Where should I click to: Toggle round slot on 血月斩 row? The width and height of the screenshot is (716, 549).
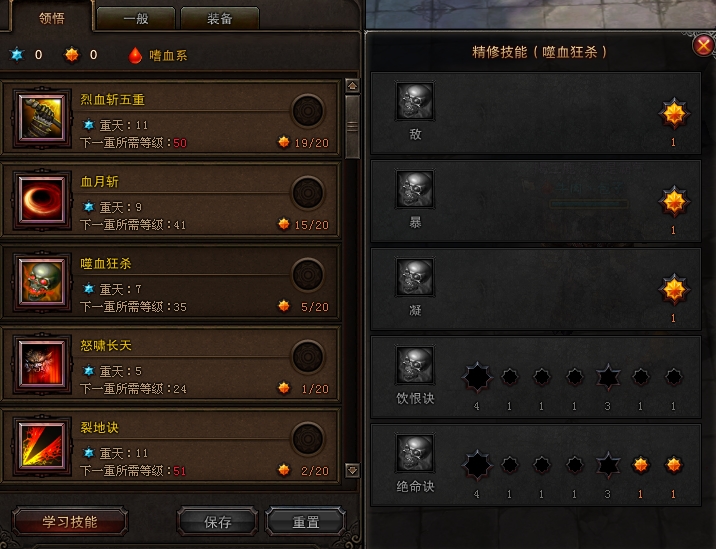308,193
